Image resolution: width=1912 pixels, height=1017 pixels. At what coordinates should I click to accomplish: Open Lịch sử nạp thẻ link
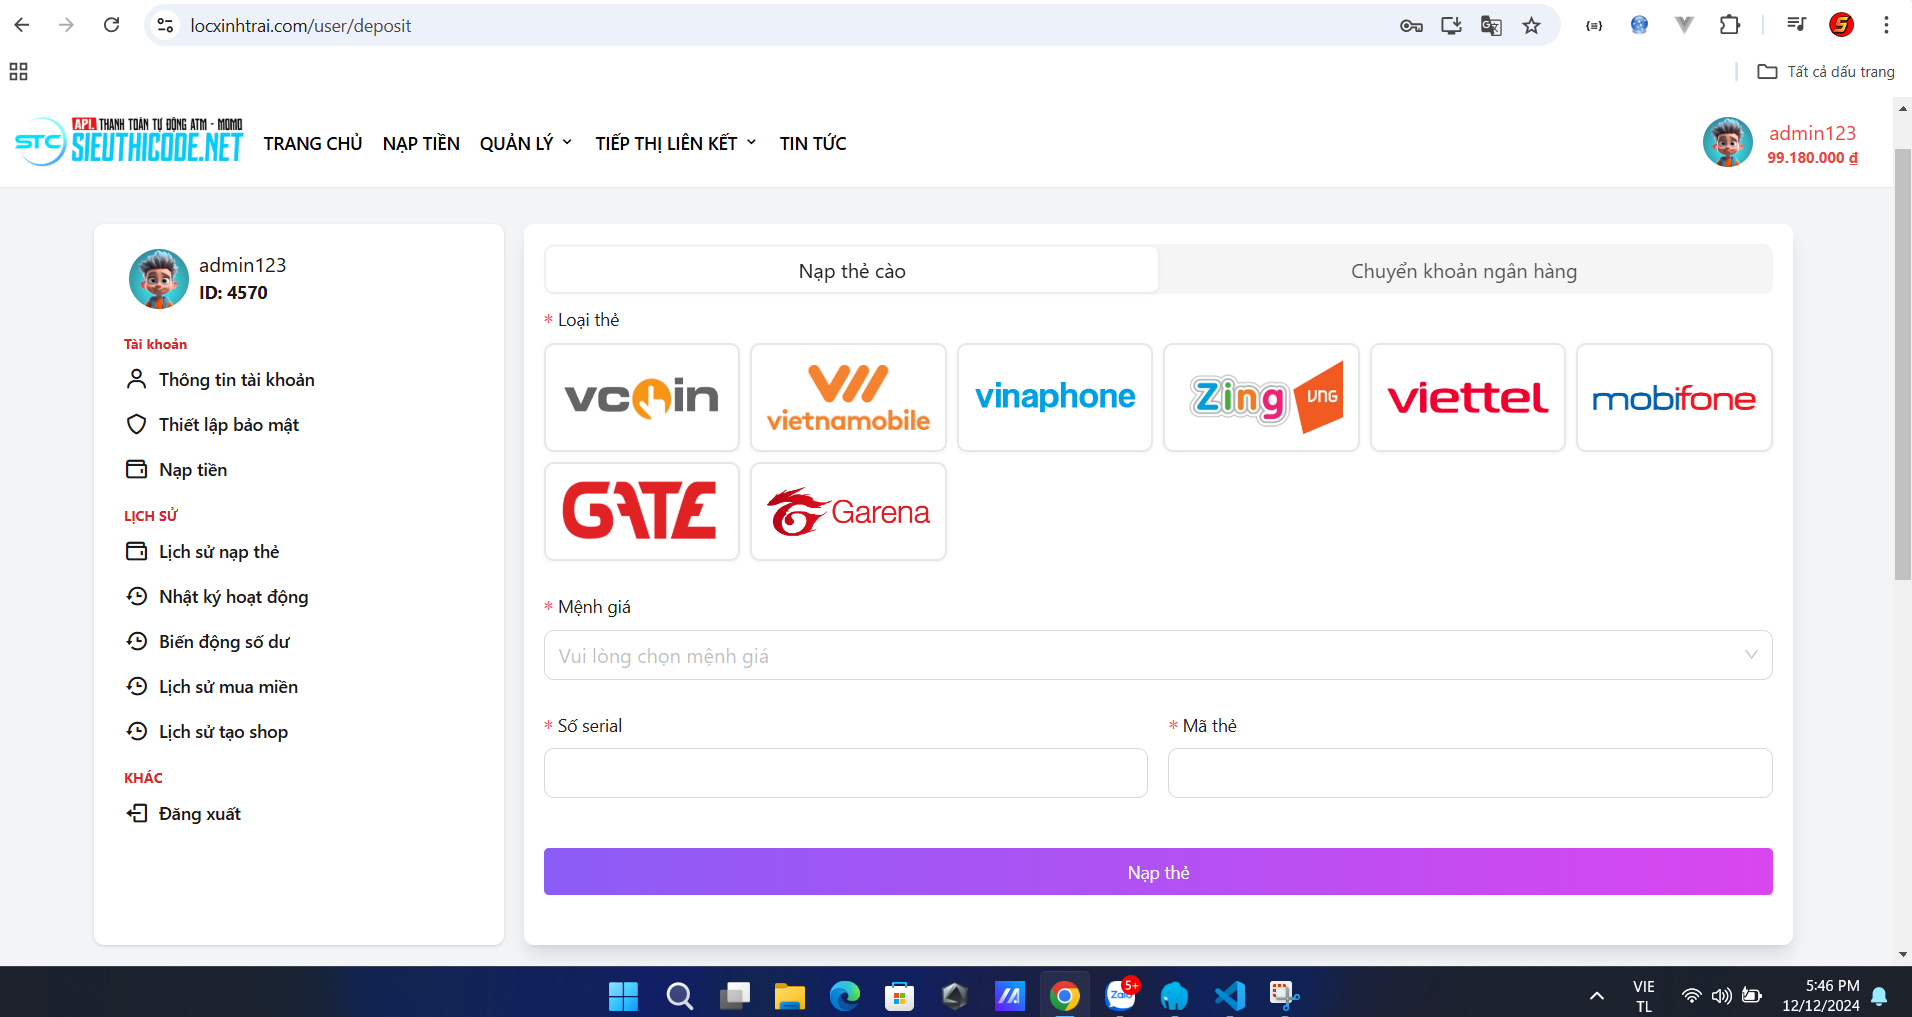coord(218,552)
